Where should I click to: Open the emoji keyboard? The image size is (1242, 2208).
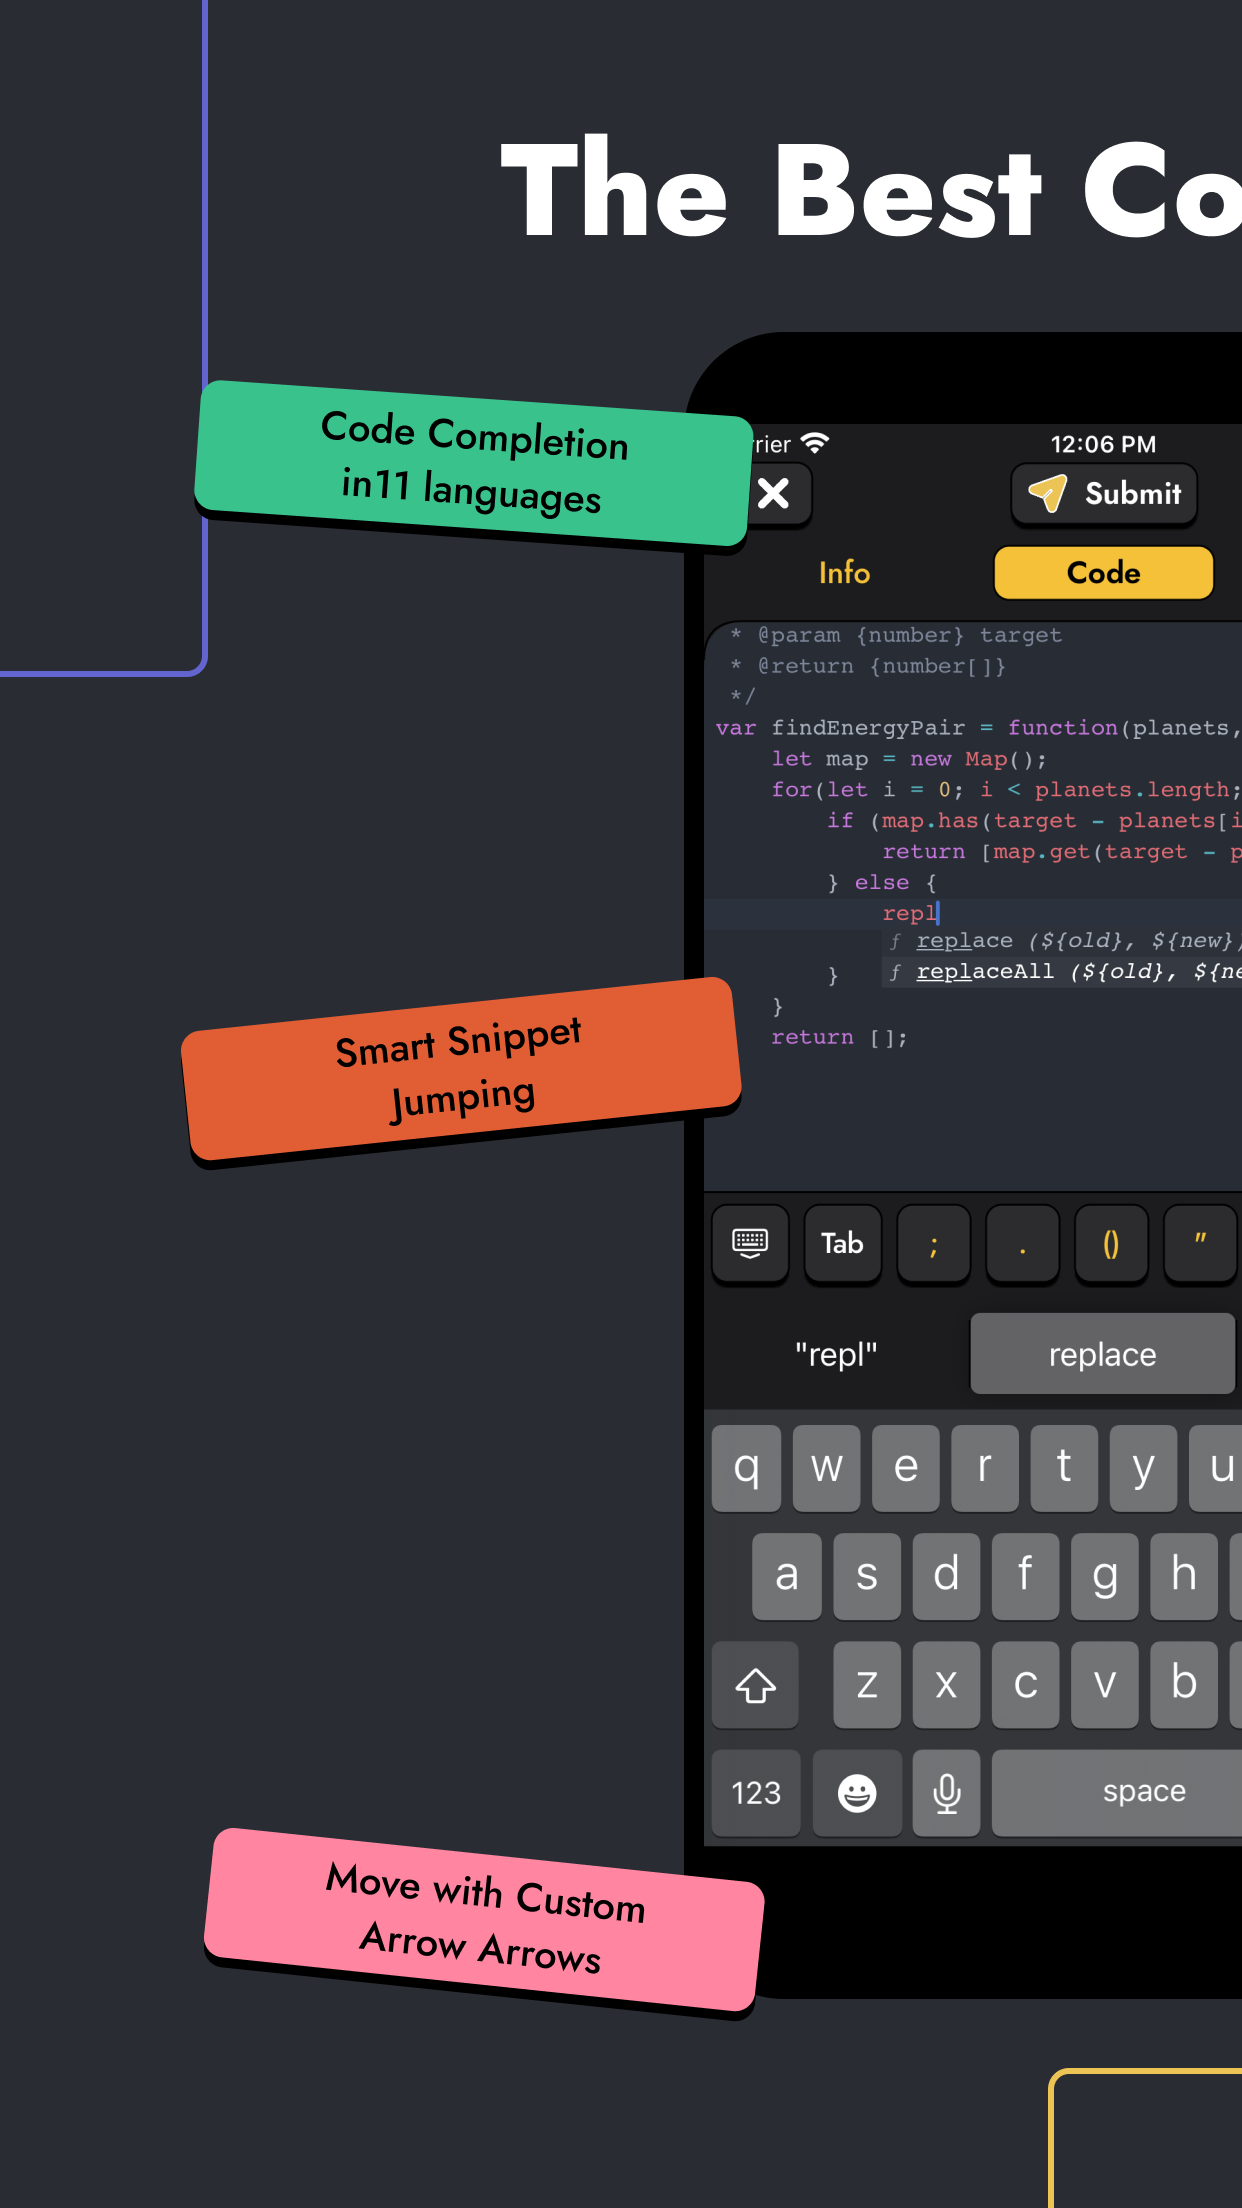pyautogui.click(x=857, y=1793)
